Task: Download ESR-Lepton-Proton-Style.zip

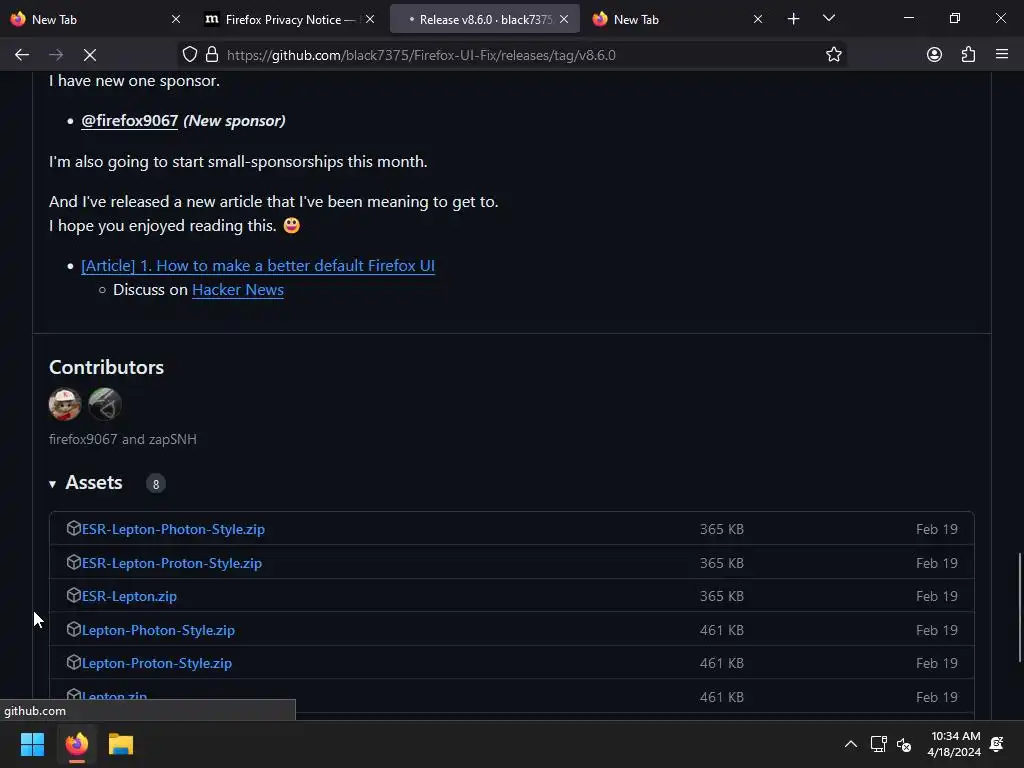Action: click(x=172, y=563)
